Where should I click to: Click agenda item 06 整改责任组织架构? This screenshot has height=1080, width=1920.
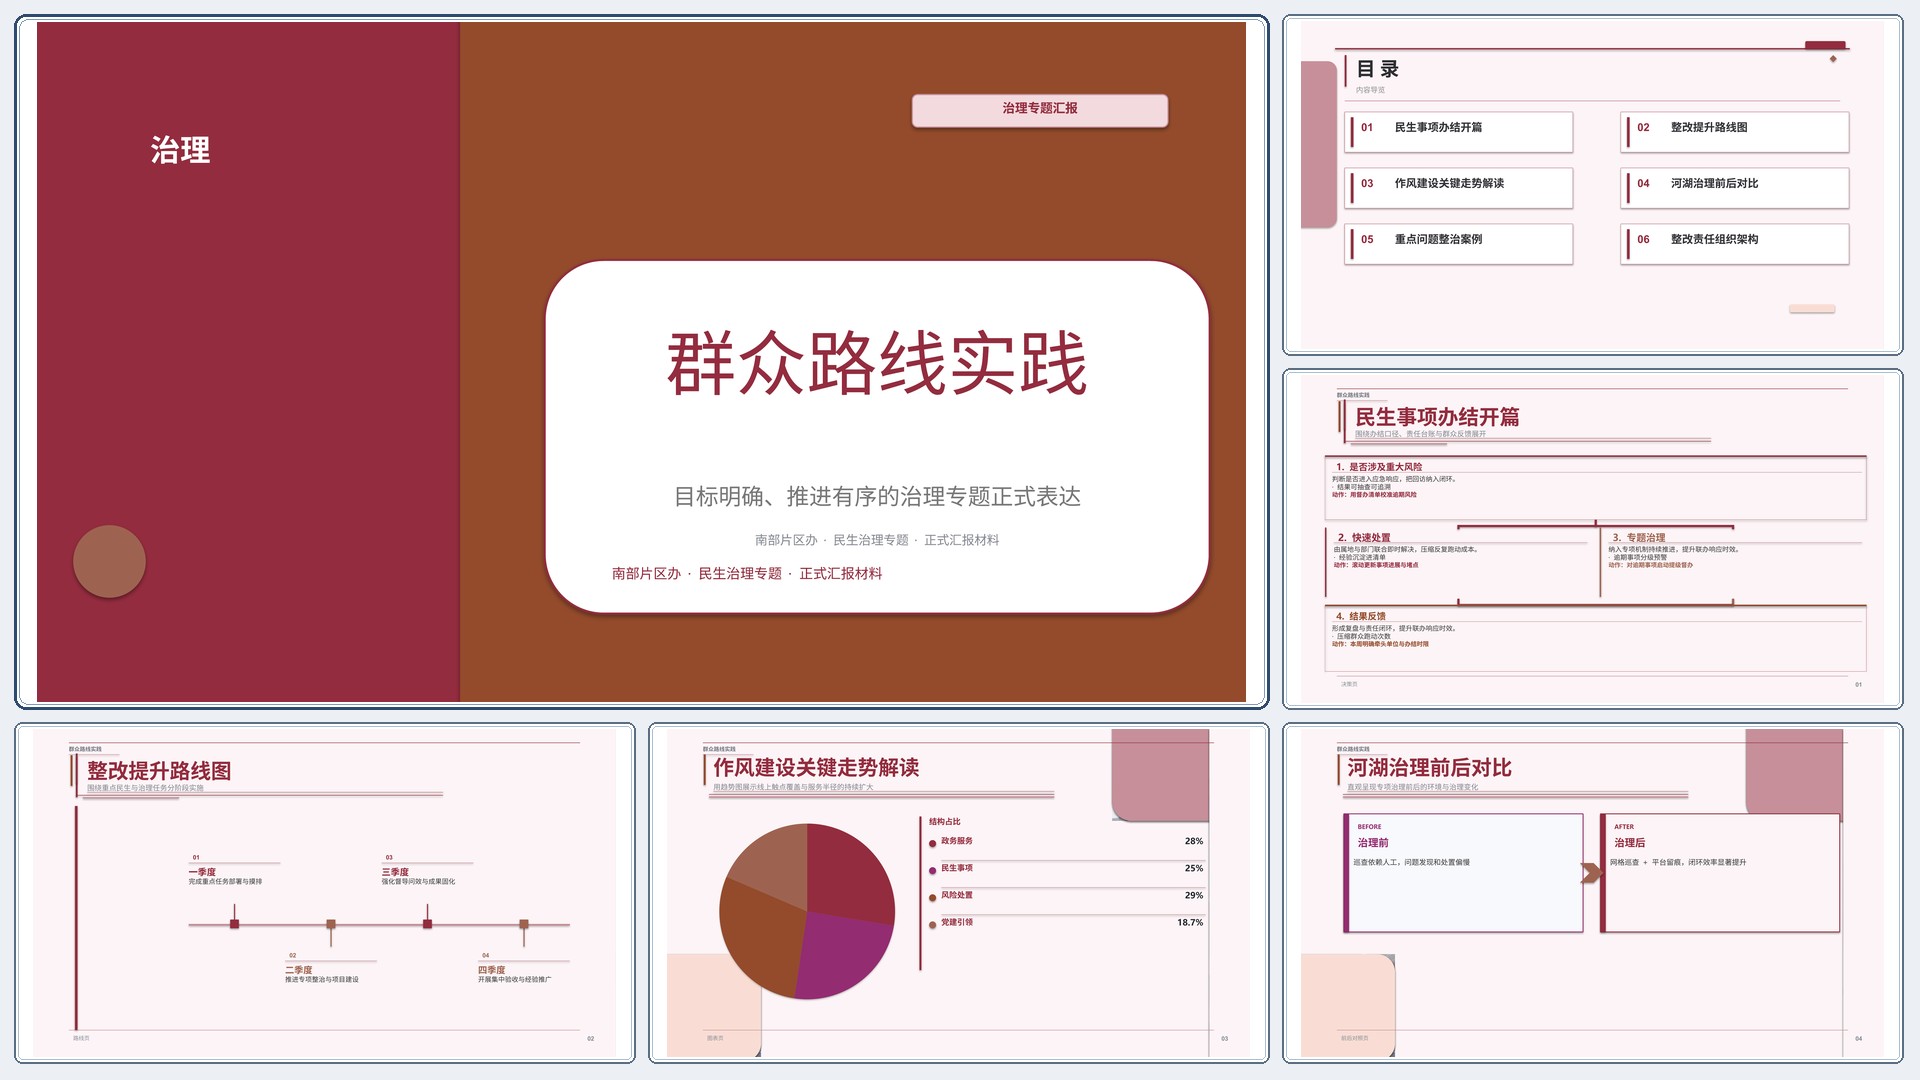point(1735,243)
